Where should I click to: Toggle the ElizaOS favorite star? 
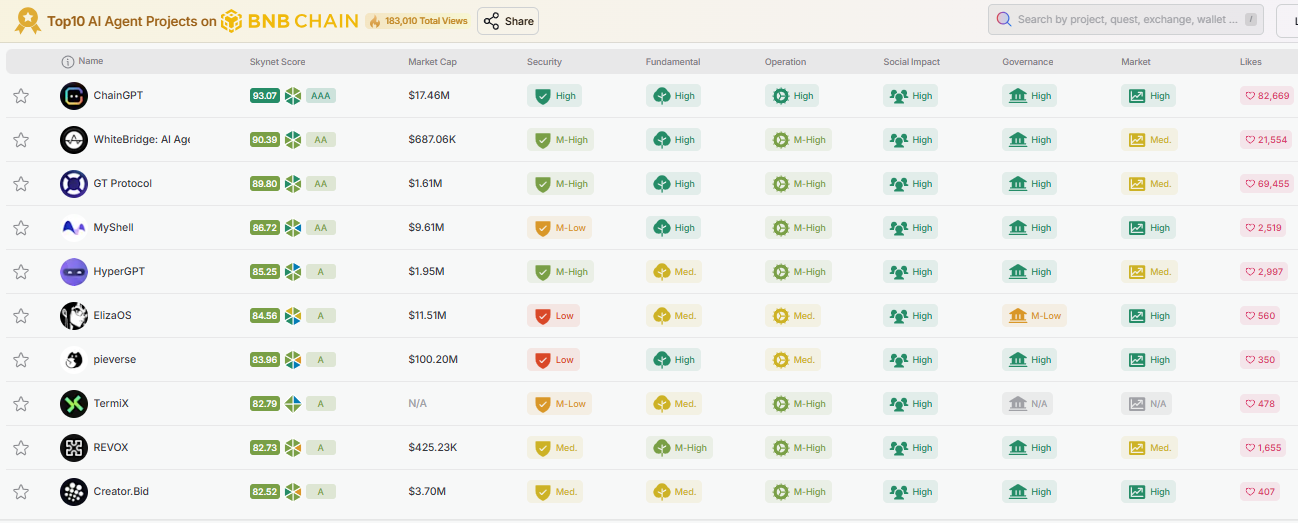click(x=20, y=316)
